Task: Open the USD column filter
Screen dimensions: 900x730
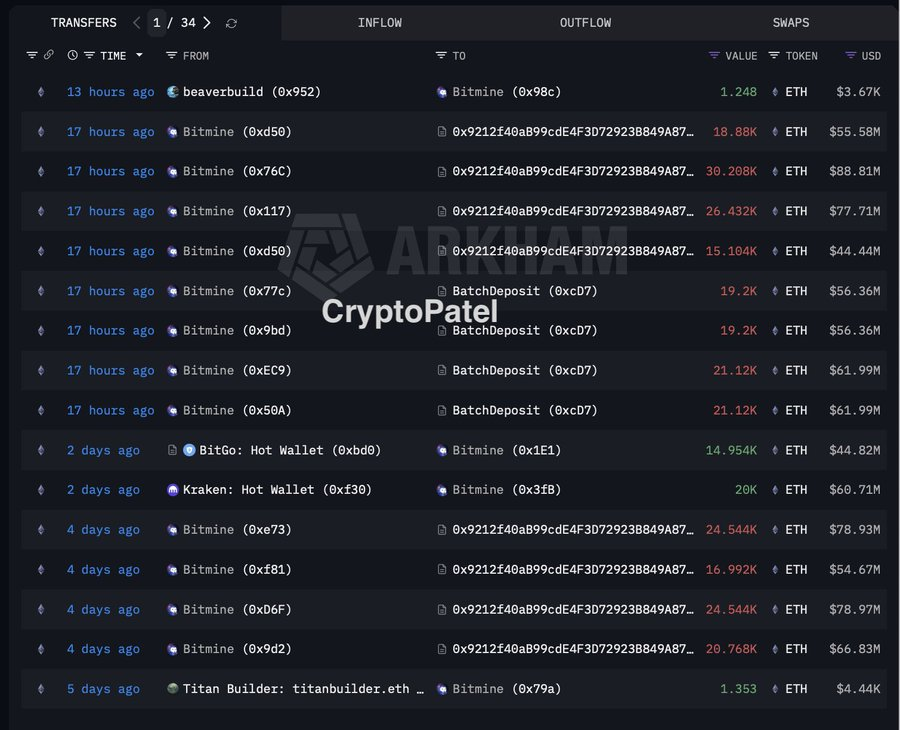Action: click(850, 55)
